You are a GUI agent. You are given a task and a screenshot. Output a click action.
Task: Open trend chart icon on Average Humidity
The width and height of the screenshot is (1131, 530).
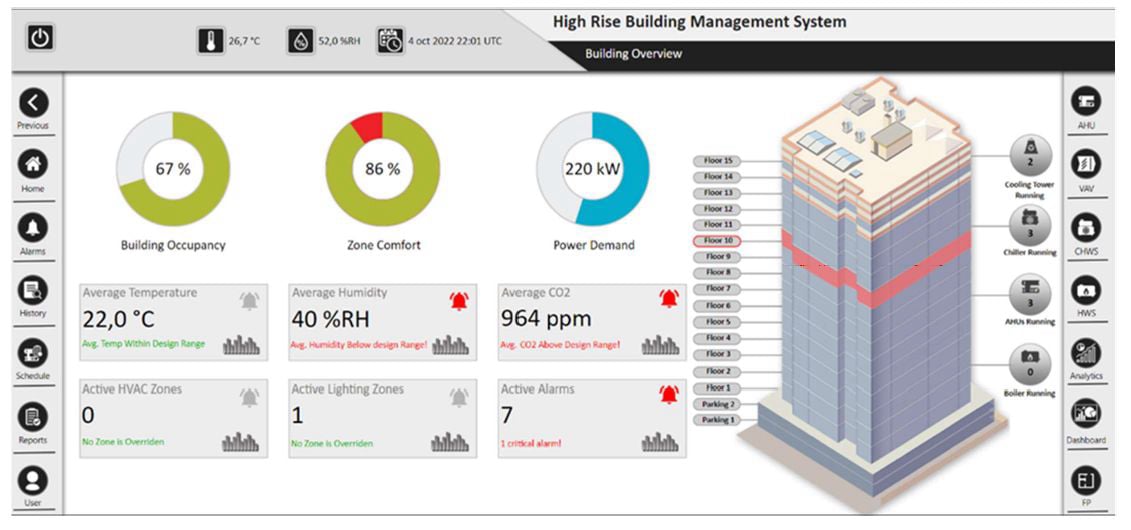[450, 345]
